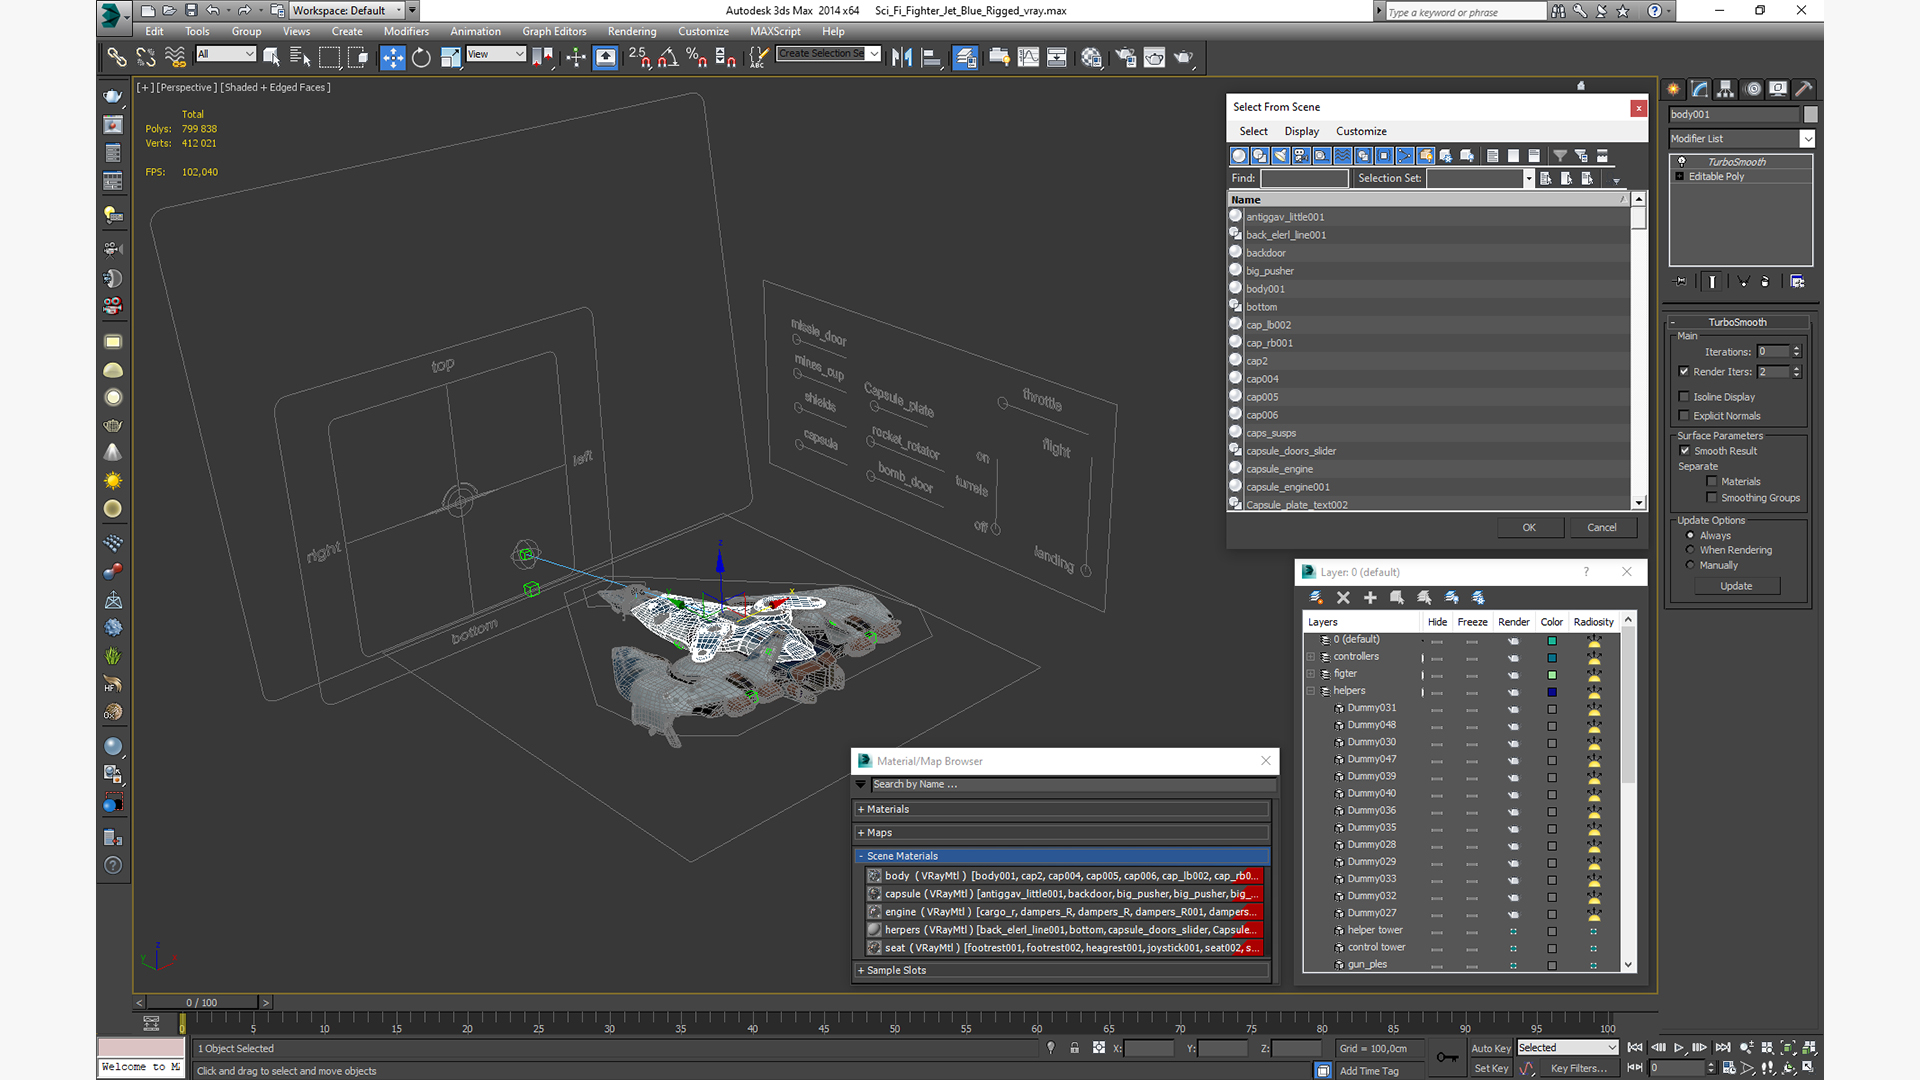Image resolution: width=1920 pixels, height=1080 pixels.
Task: Collapse the helpers layer tree
Action: point(1311,691)
